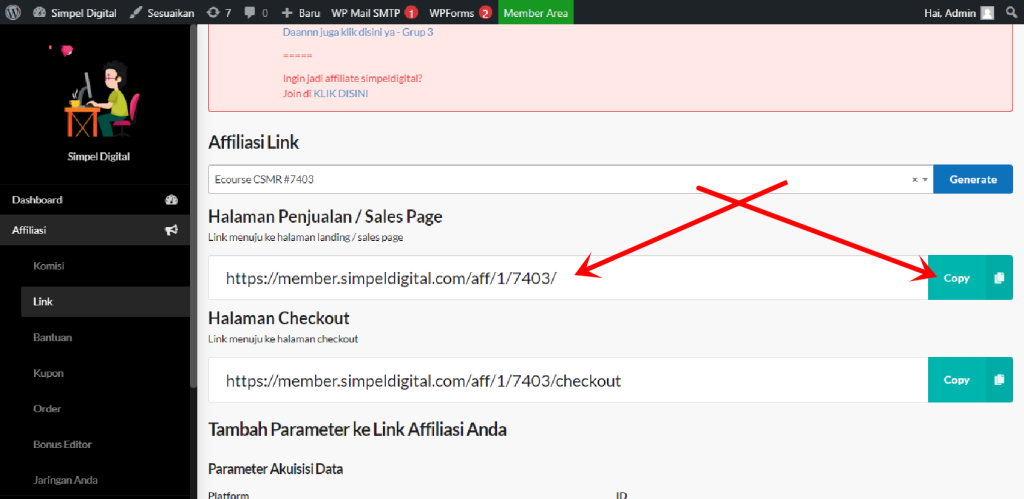The width and height of the screenshot is (1024, 499).
Task: Open WP Mail SMTP admin bar item
Action: tap(374, 12)
